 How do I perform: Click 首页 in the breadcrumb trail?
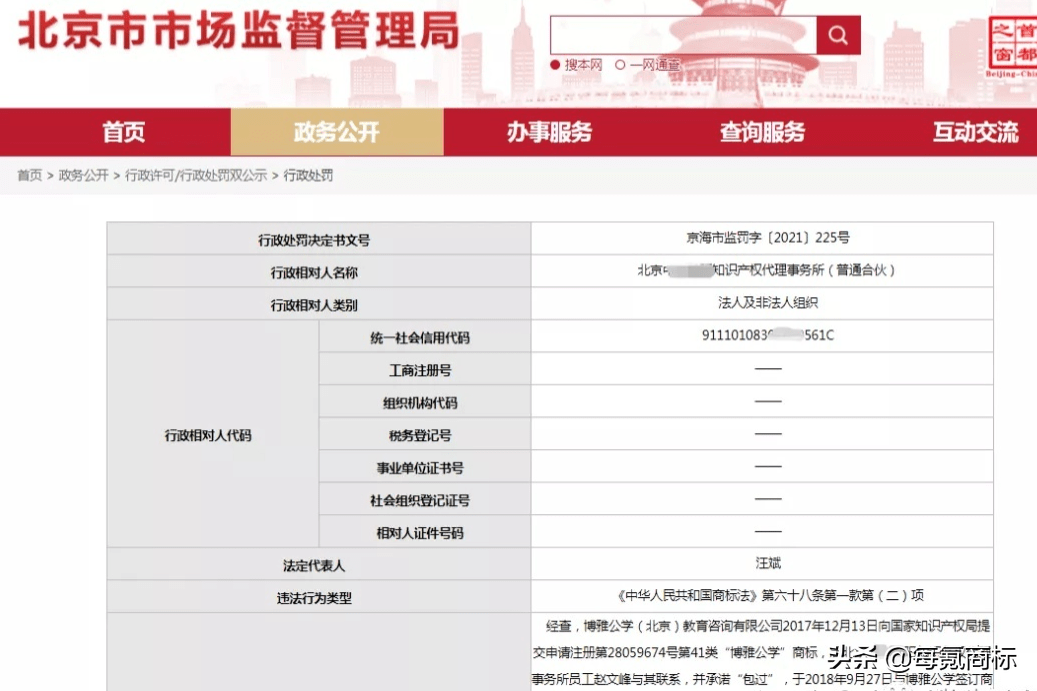pyautogui.click(x=29, y=175)
